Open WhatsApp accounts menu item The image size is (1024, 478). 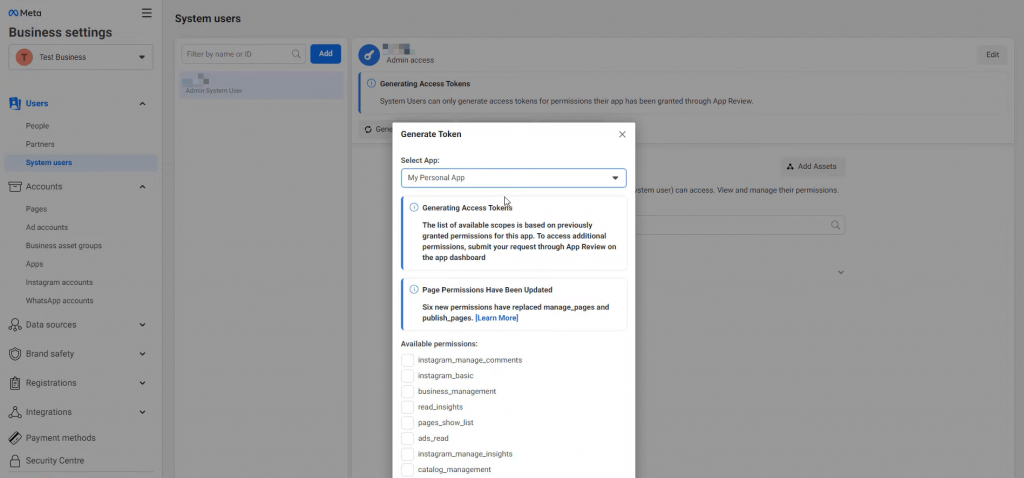tap(59, 300)
